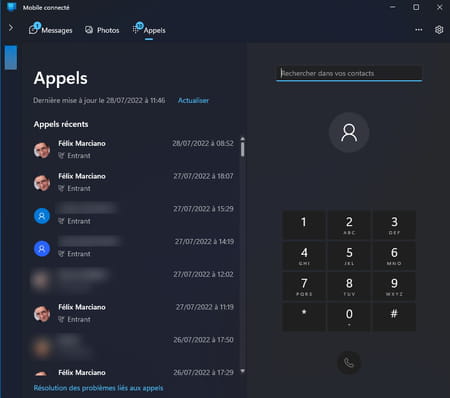Click the blue avatar of 15:29 call
Screen dimensions: 450x398
(x=42, y=216)
